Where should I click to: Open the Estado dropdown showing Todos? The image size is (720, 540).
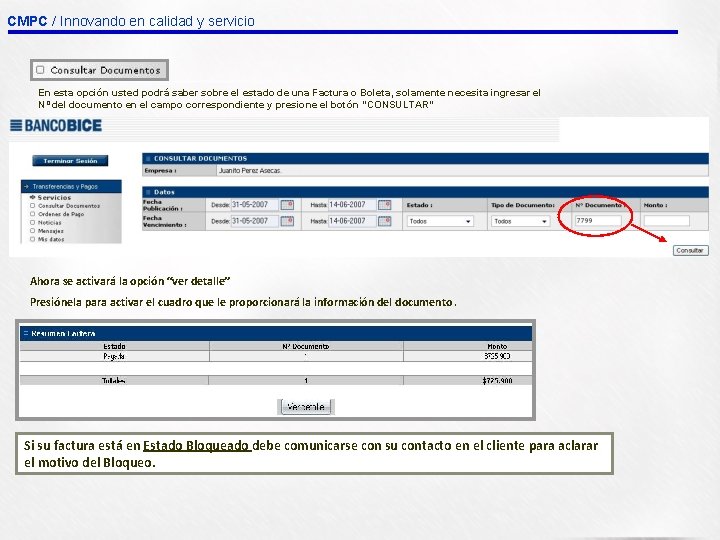(x=440, y=221)
